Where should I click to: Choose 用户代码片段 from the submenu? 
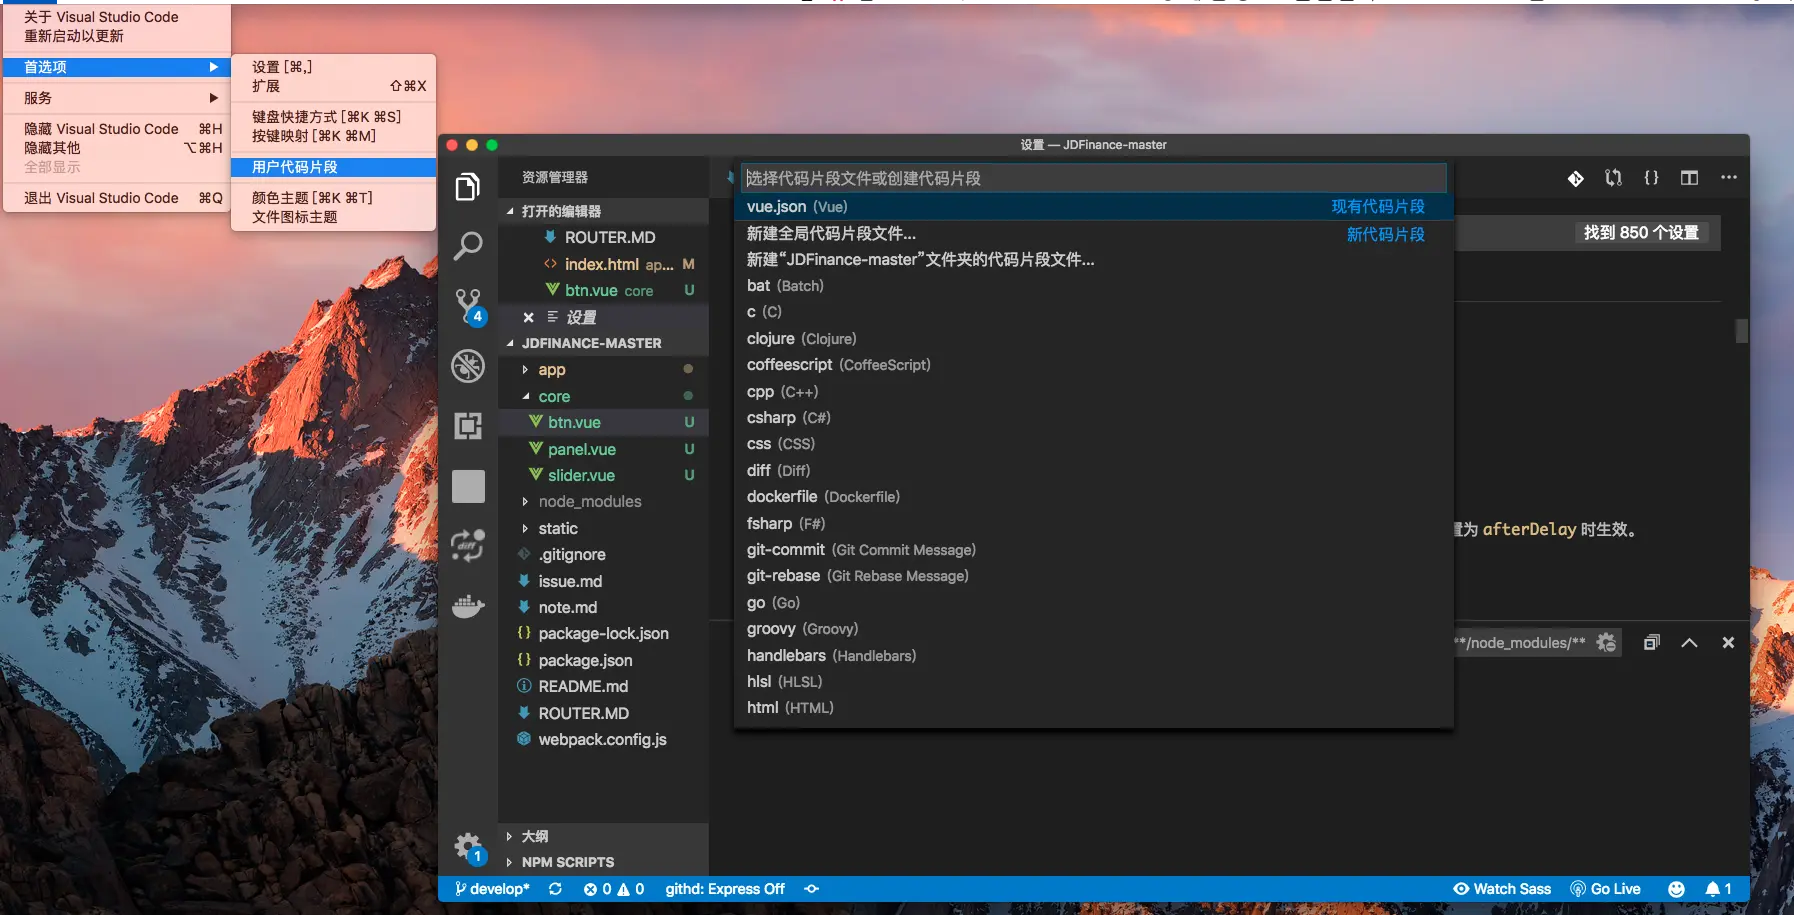coord(333,167)
